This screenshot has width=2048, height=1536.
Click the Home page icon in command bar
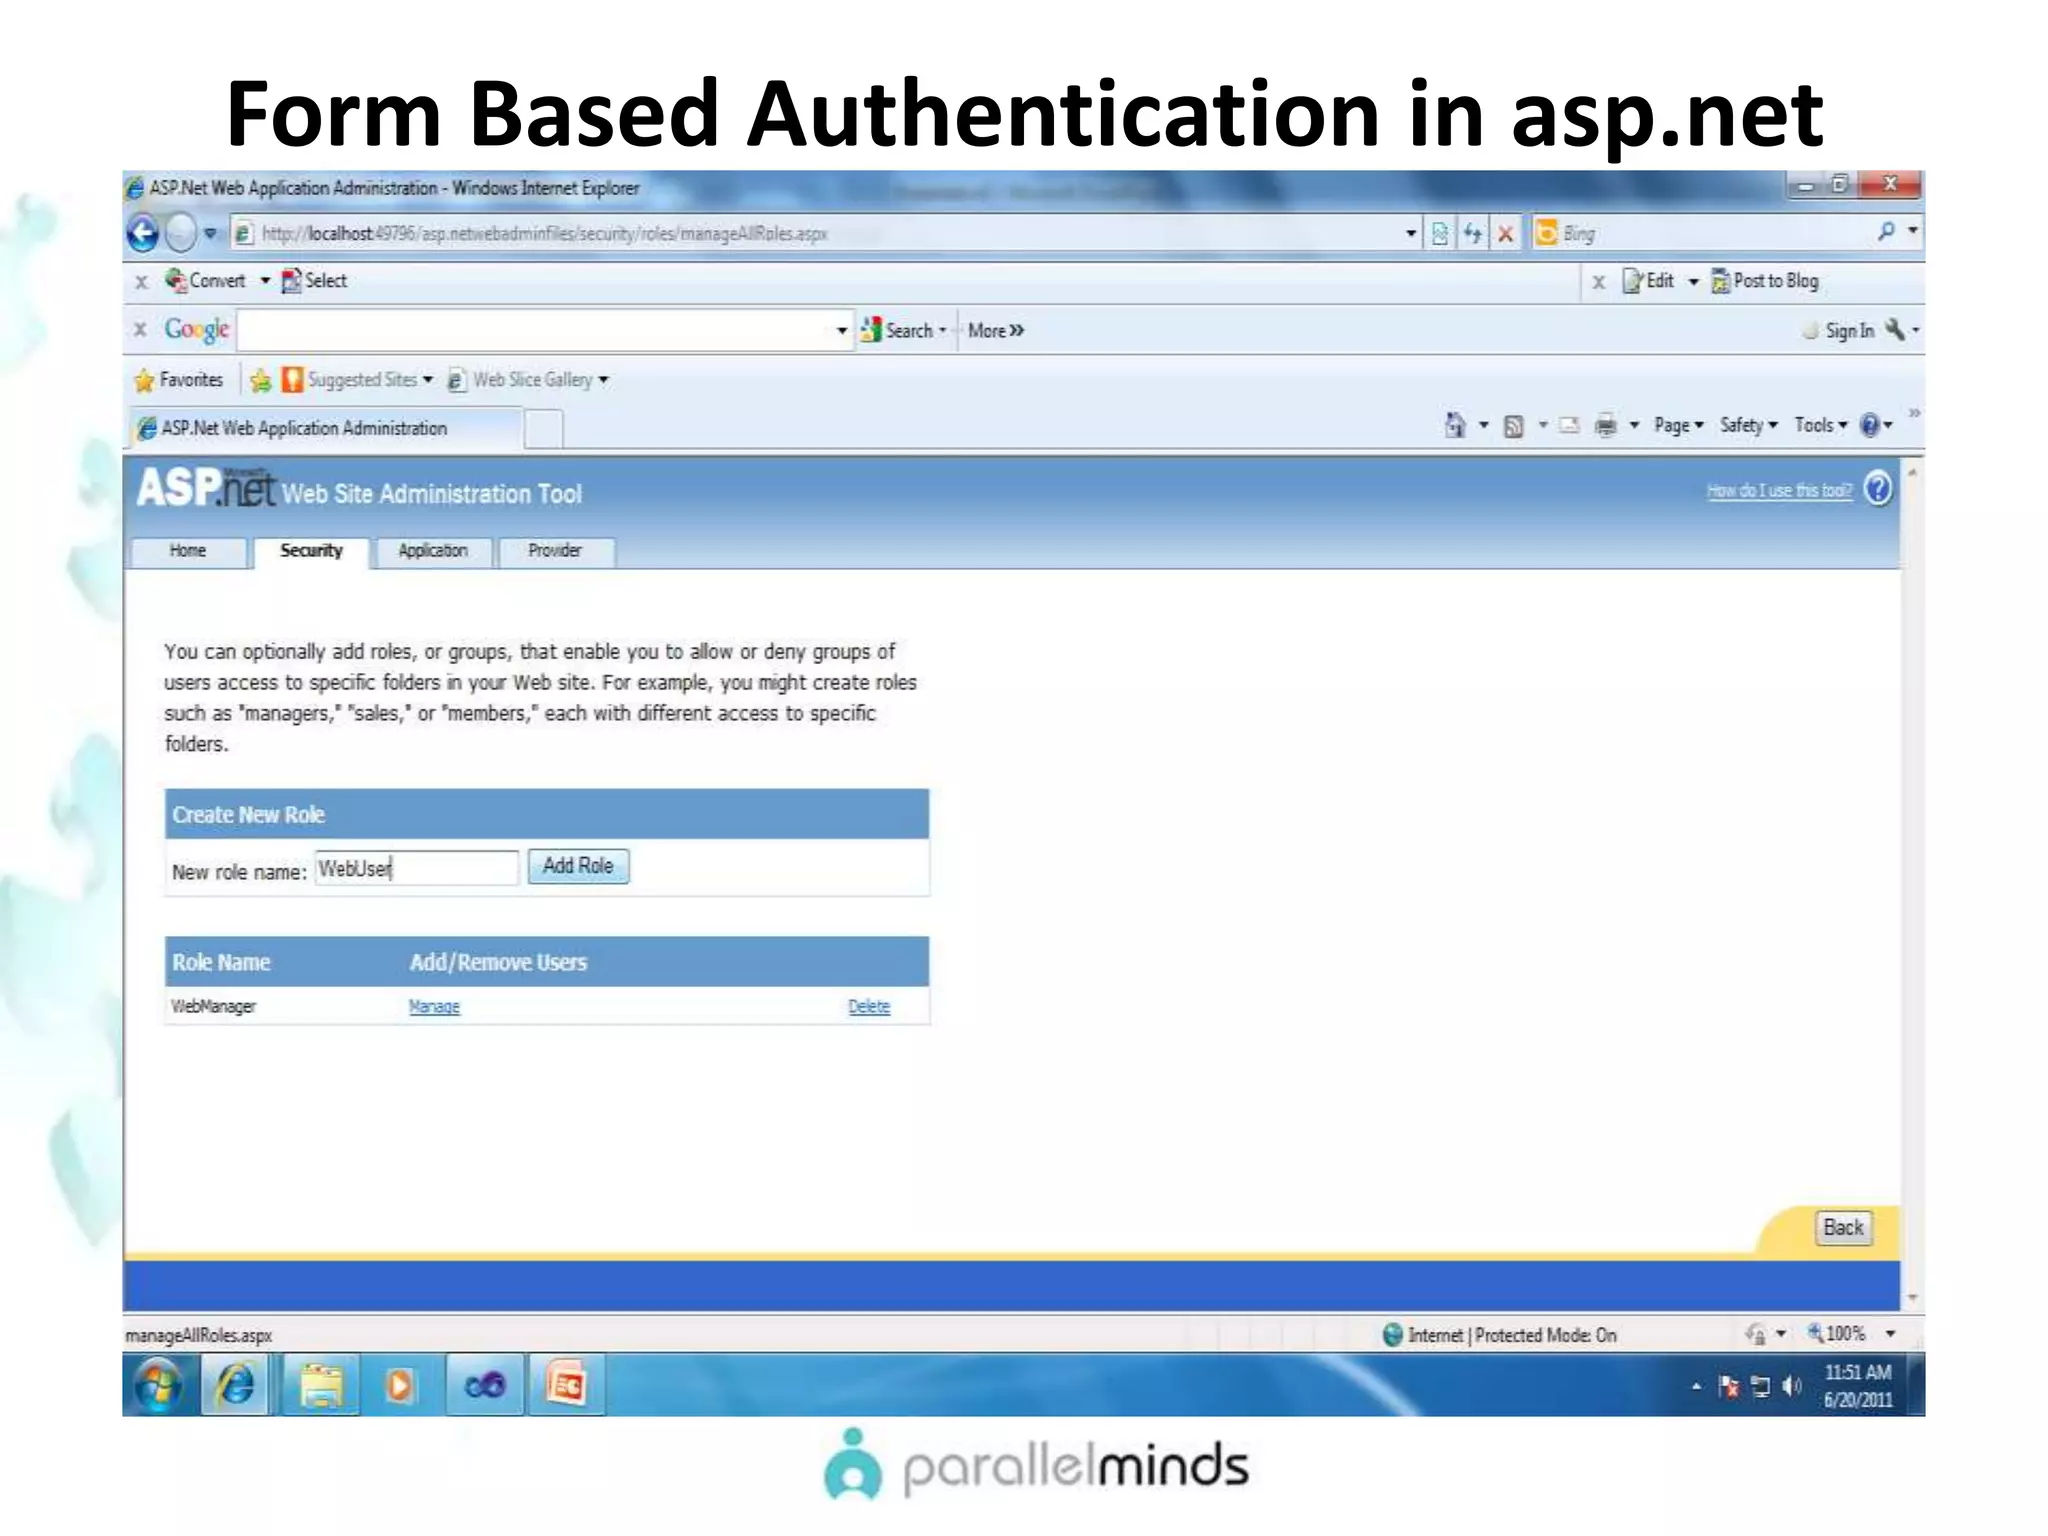click(x=1455, y=426)
